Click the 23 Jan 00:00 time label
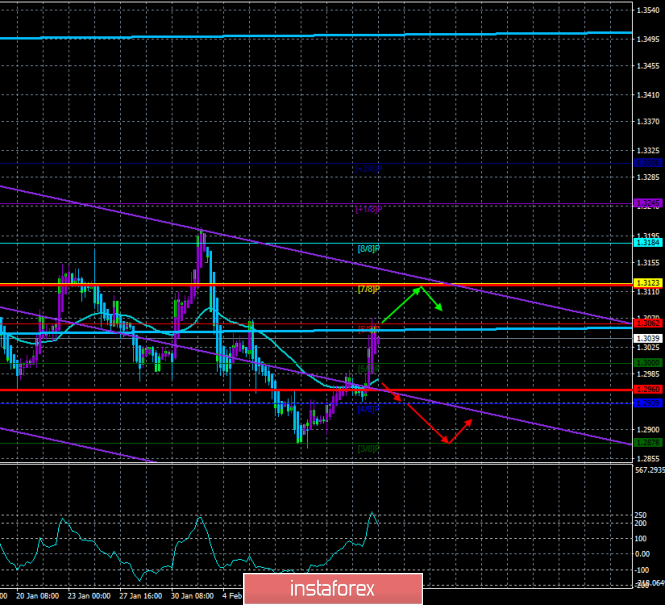 (89, 596)
